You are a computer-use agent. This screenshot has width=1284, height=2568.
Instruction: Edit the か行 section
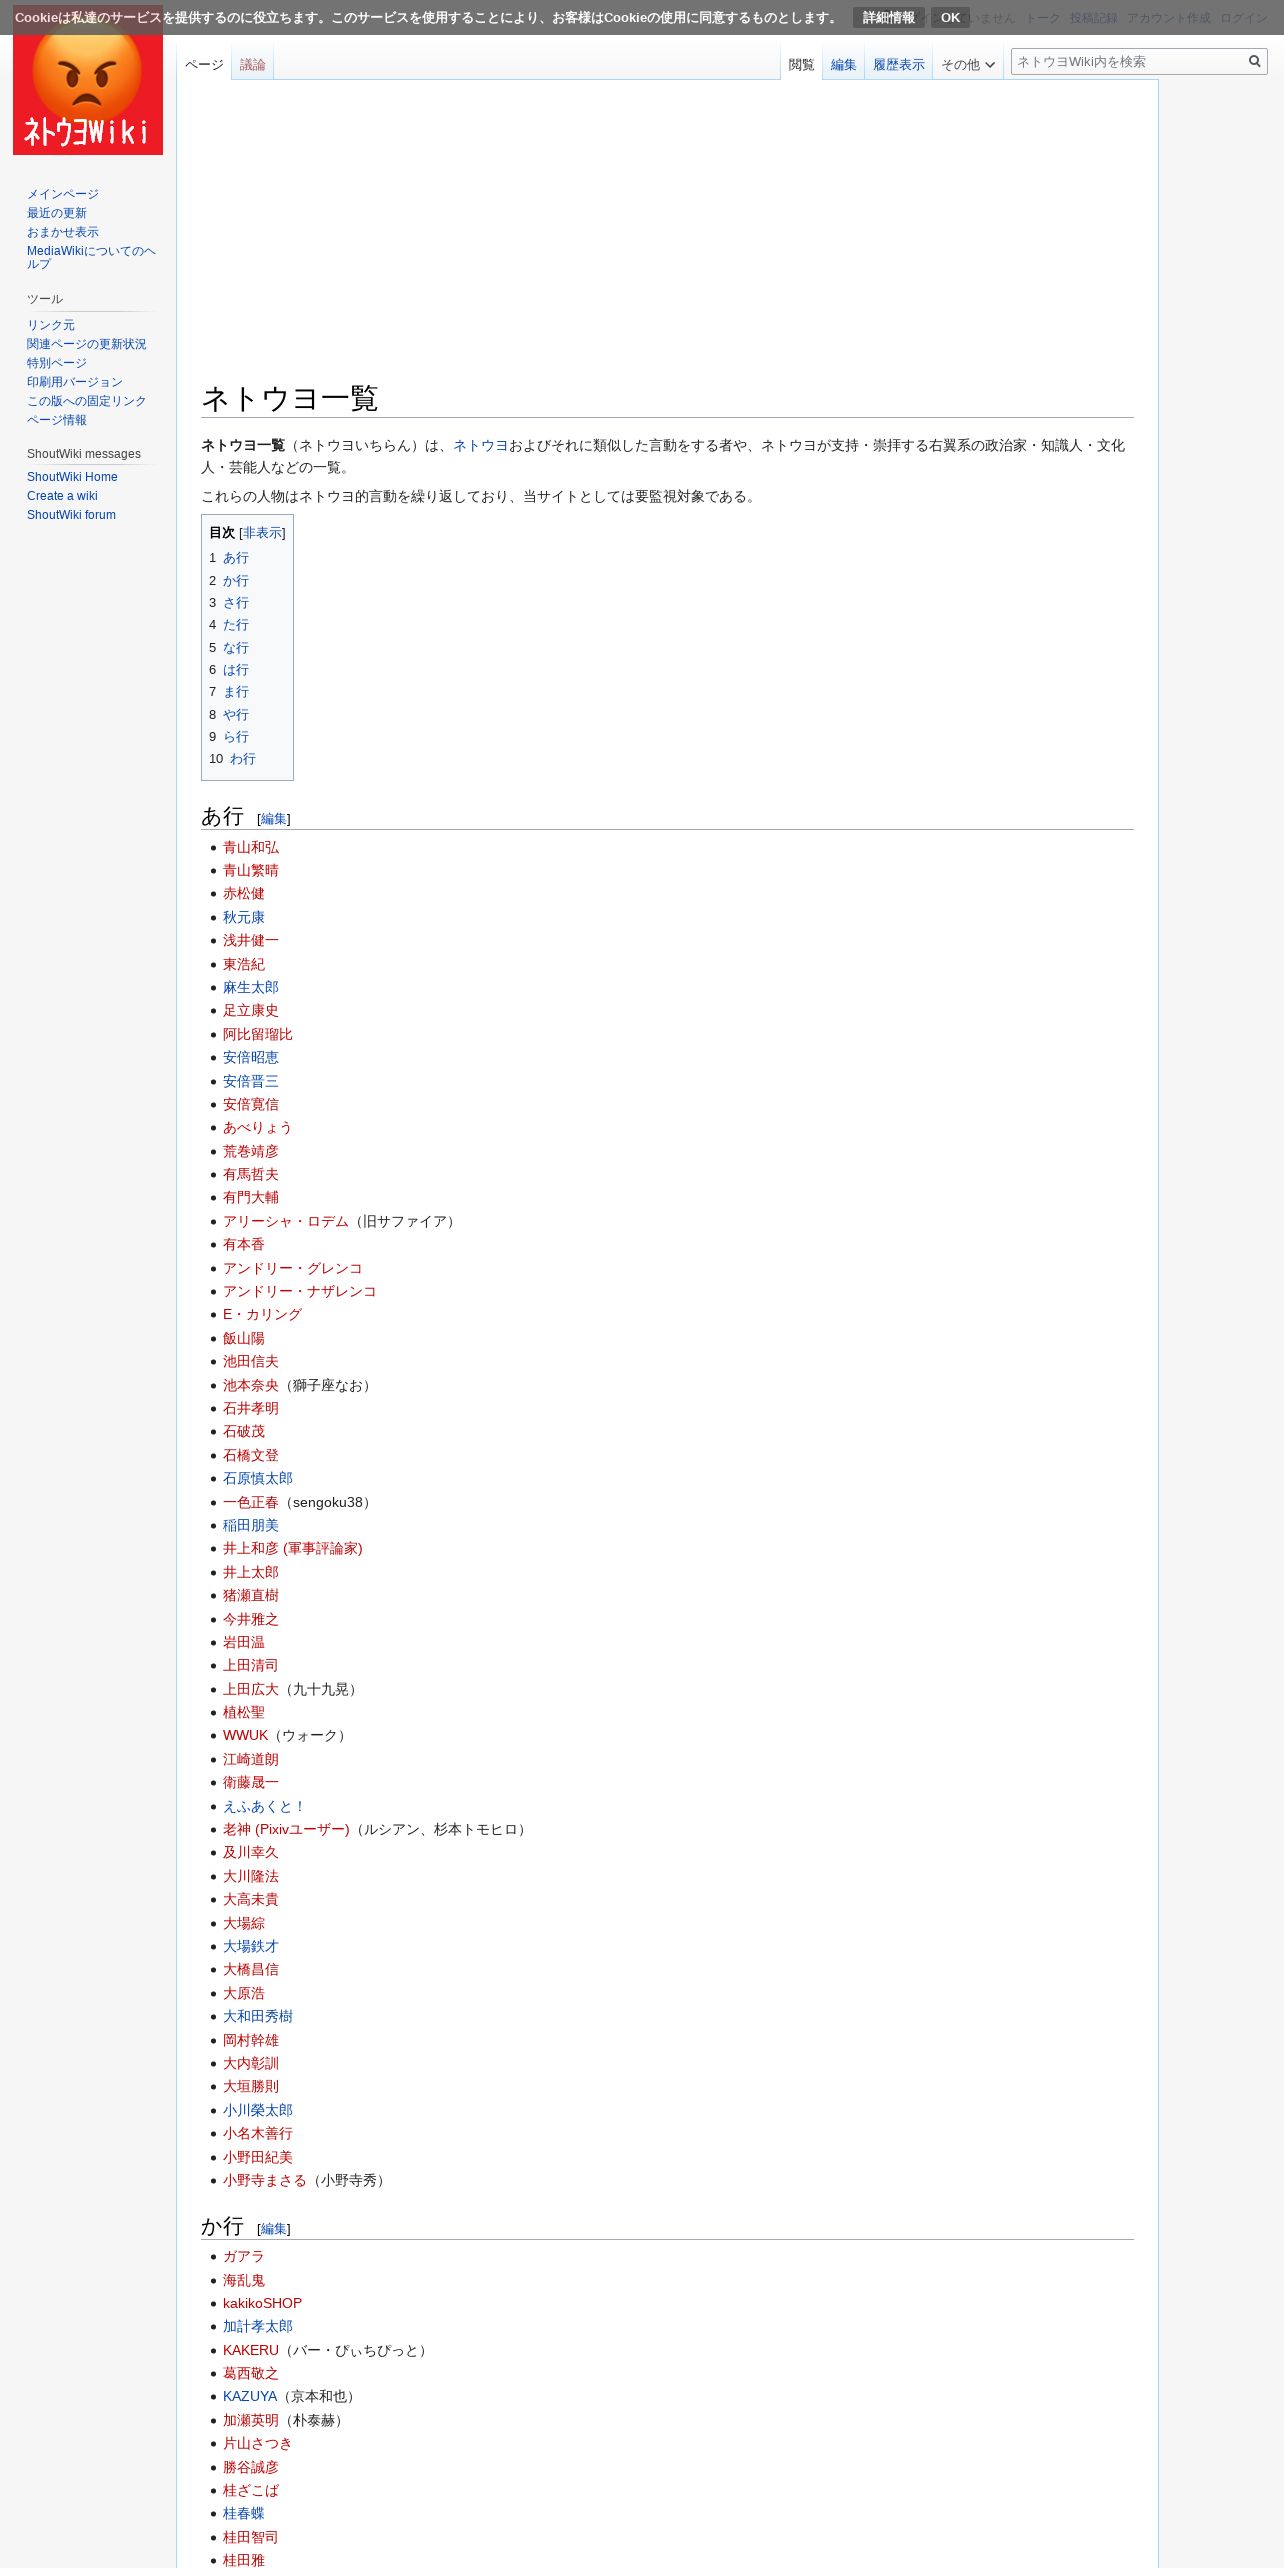[274, 2229]
